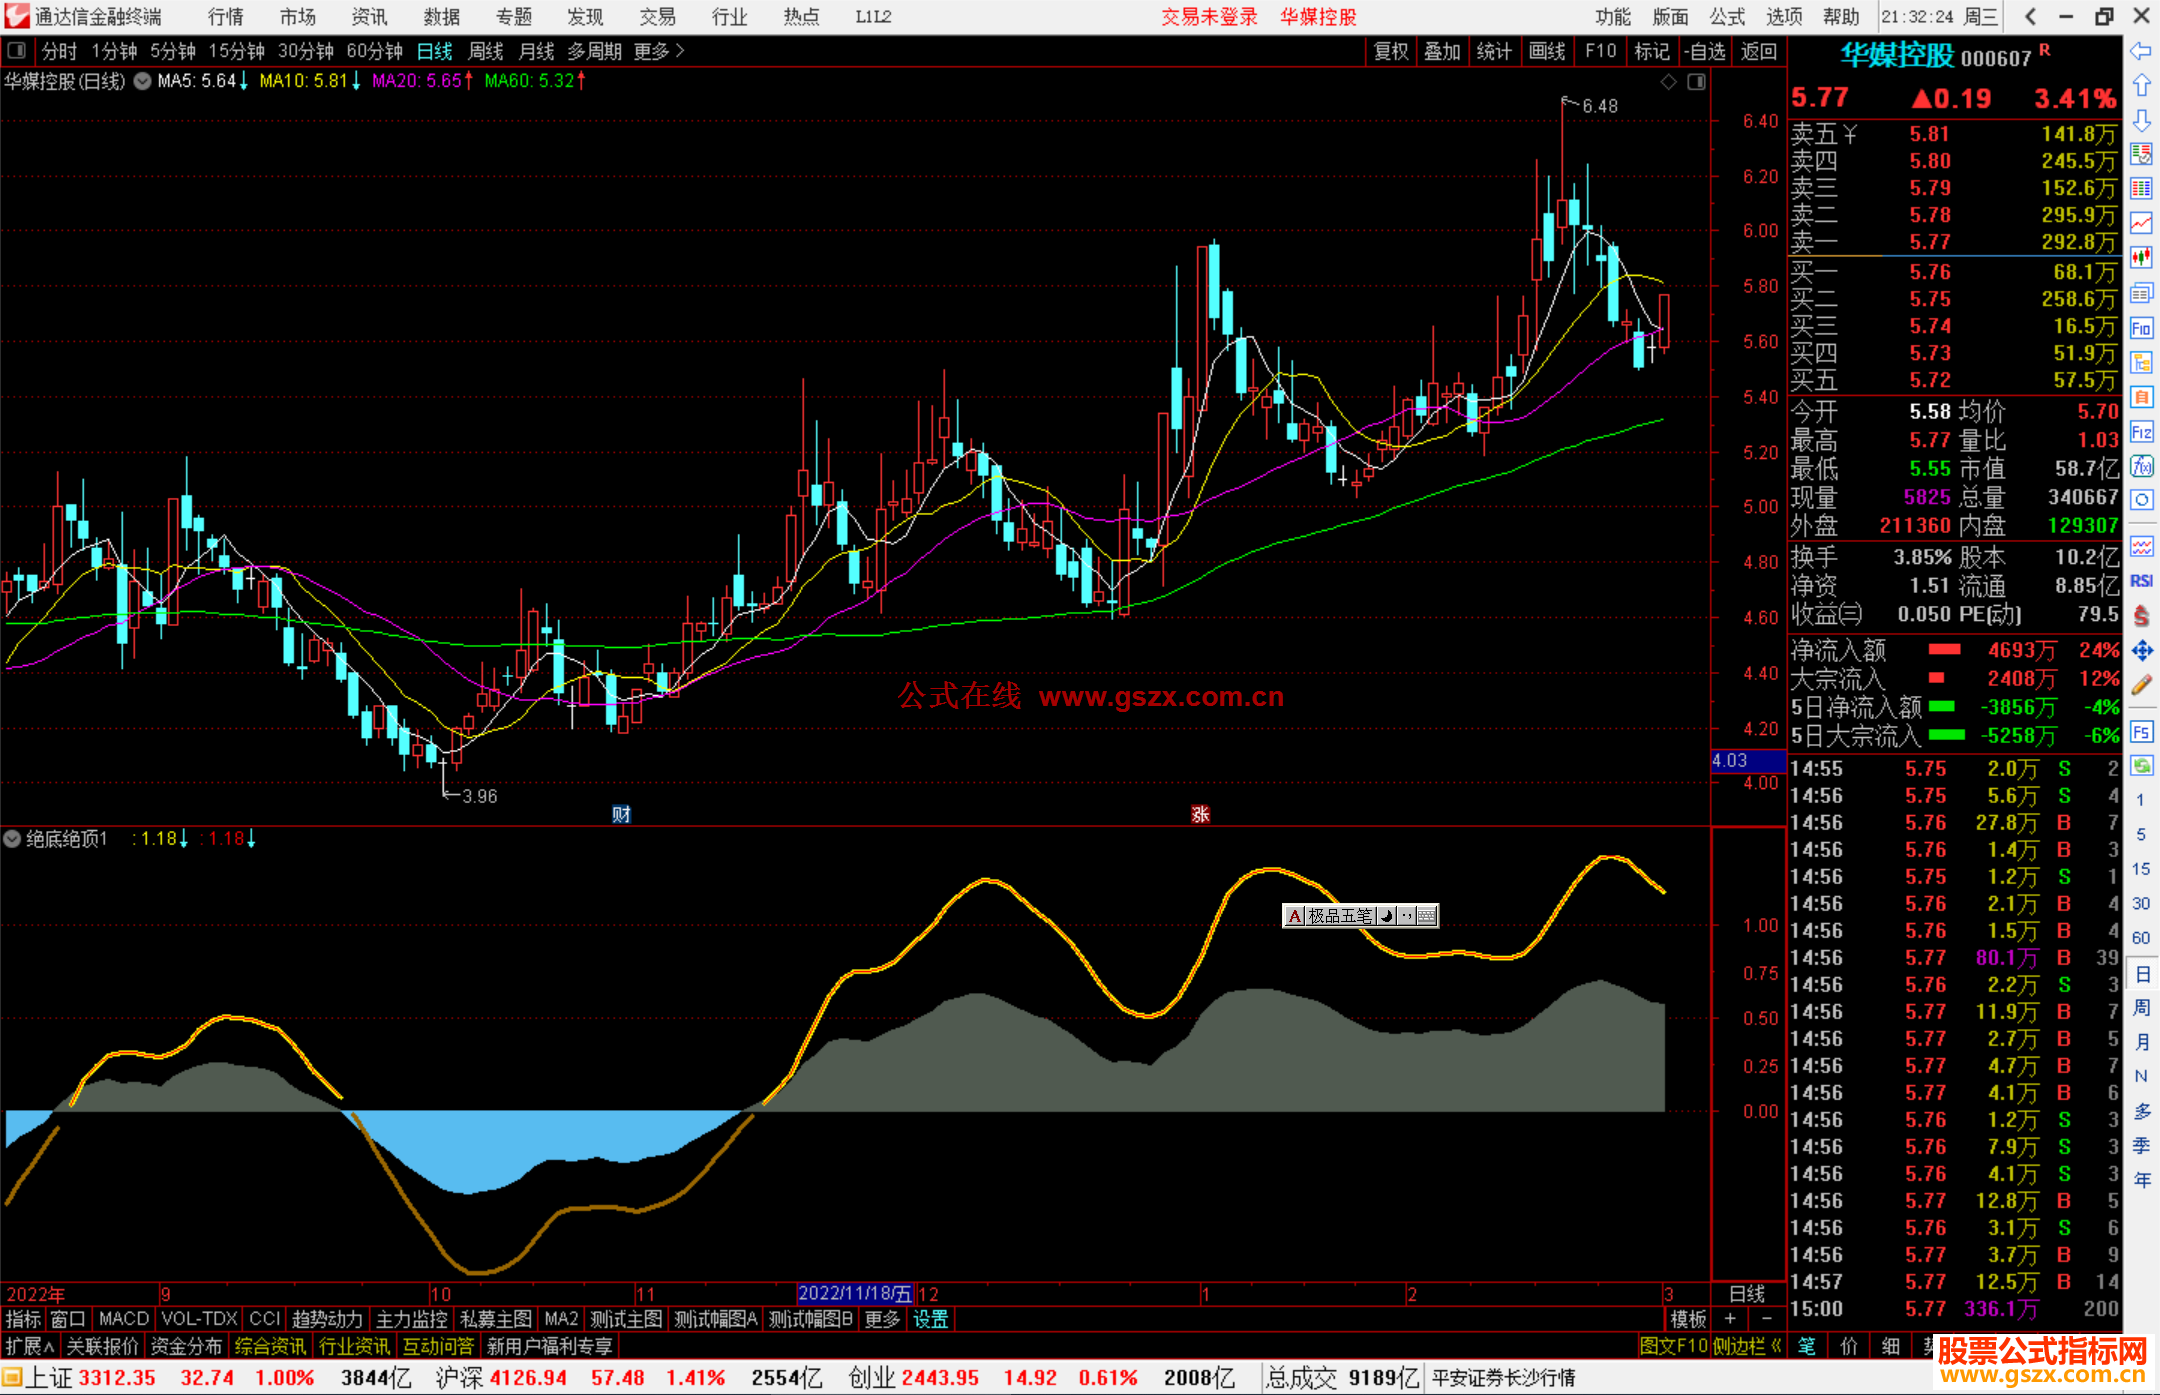Image resolution: width=2160 pixels, height=1395 pixels.
Task: Open the F12 trading sidebar icon
Action: click(x=2141, y=432)
